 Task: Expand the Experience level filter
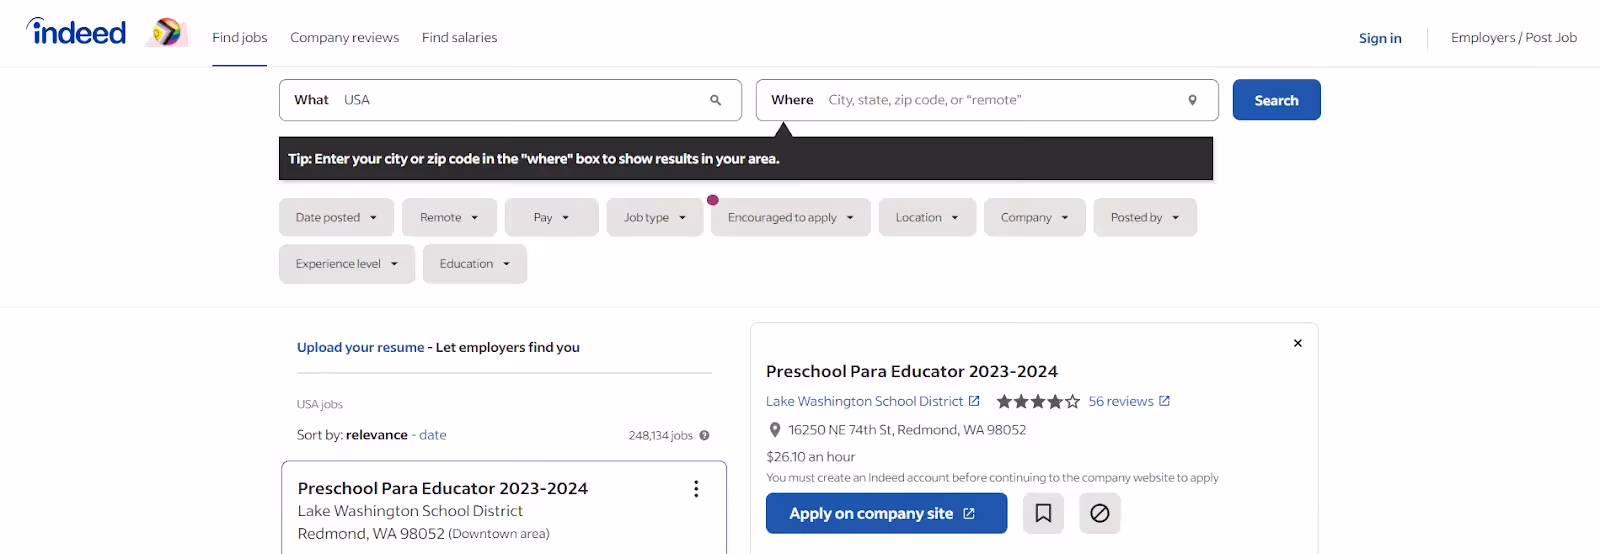(347, 264)
